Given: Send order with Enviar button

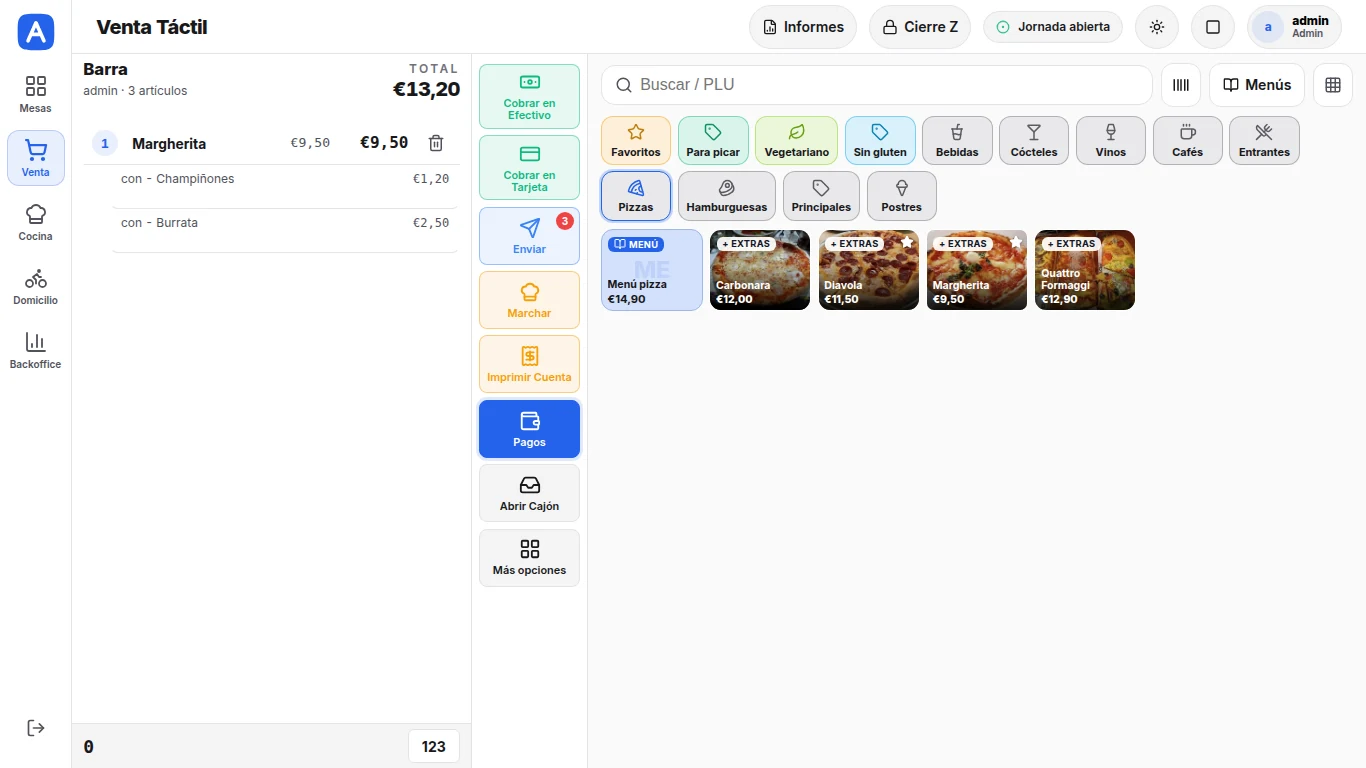Looking at the screenshot, I should pos(529,236).
